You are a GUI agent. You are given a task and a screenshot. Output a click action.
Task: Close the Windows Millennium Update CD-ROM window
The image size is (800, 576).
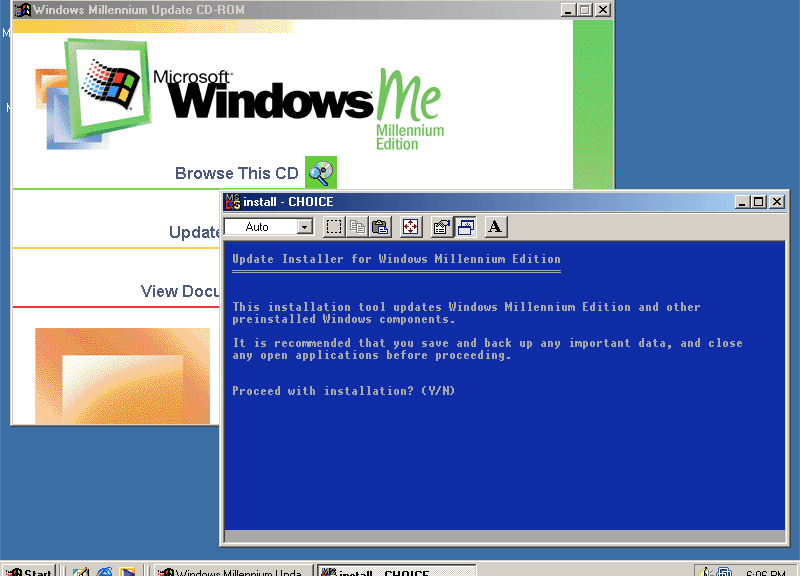click(603, 10)
